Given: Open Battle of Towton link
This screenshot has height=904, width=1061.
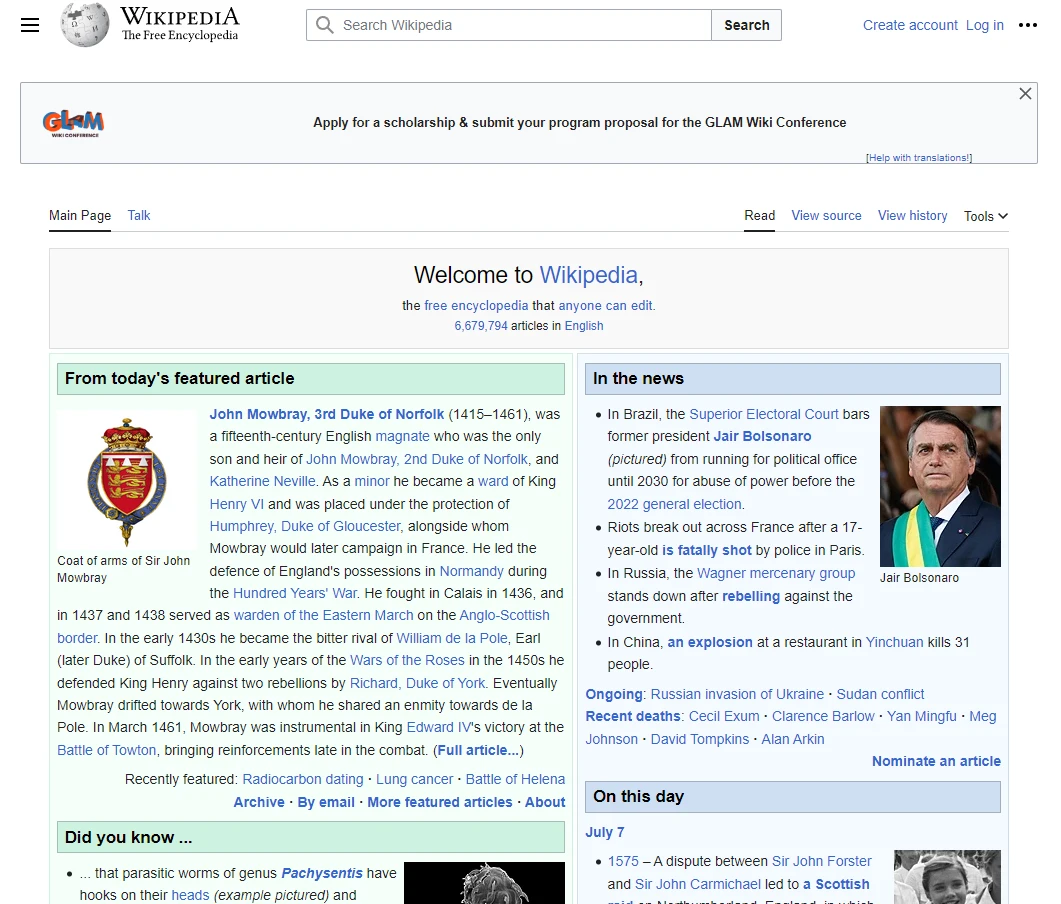Looking at the screenshot, I should pyautogui.click(x=106, y=750).
